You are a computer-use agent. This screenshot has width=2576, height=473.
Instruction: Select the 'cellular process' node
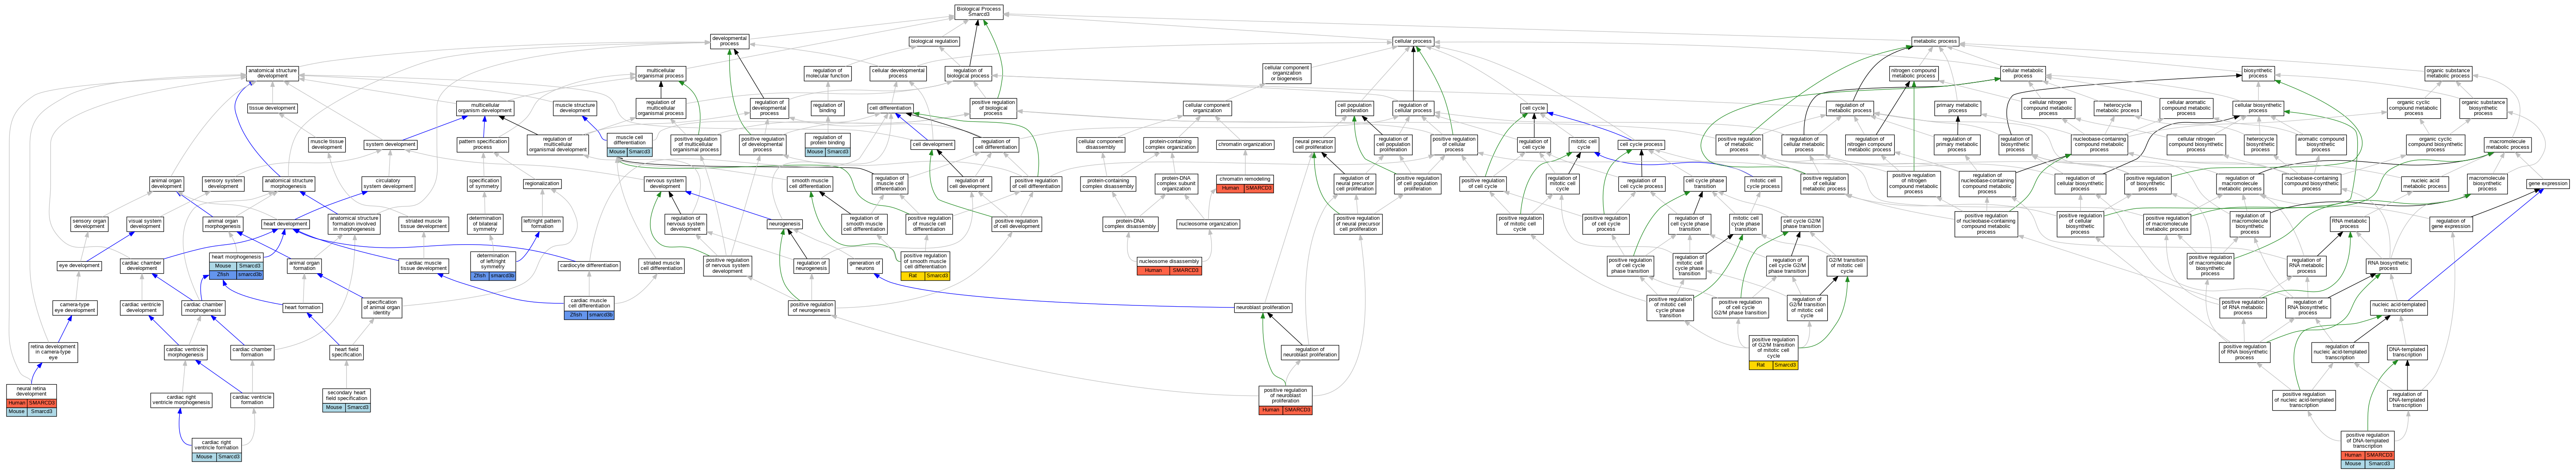1413,41
